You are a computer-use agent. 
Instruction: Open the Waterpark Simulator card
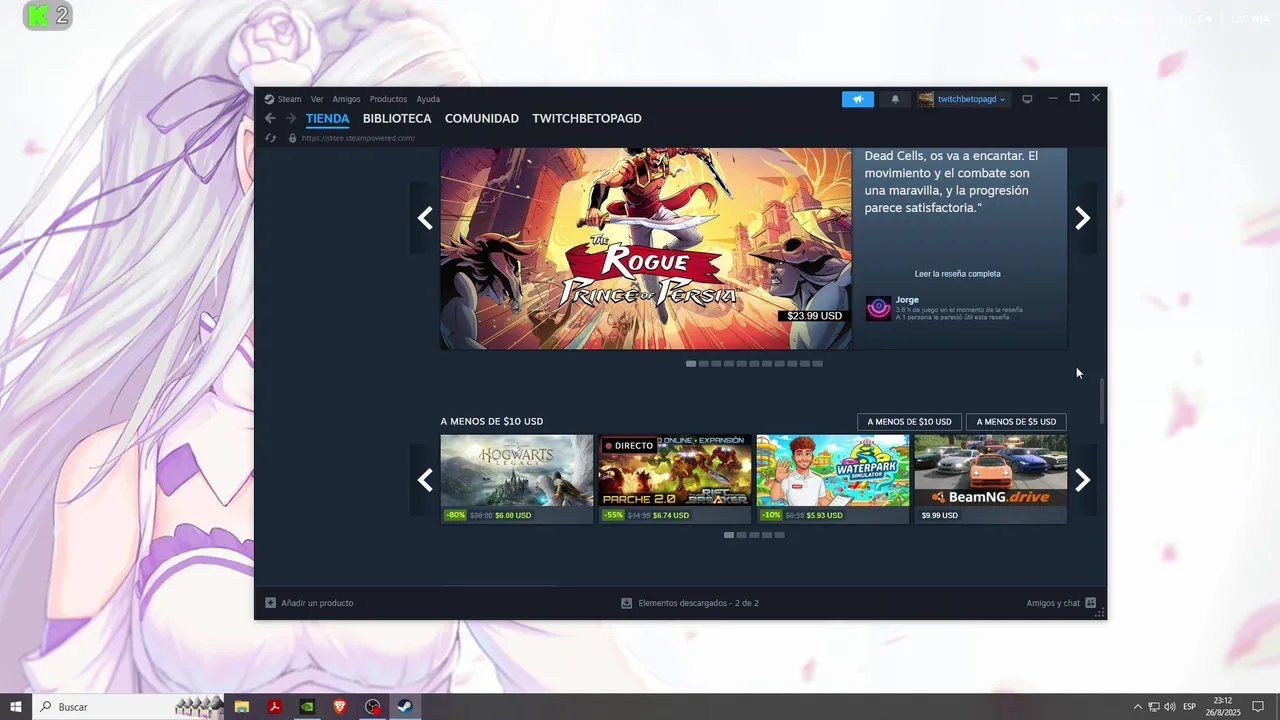coord(833,479)
